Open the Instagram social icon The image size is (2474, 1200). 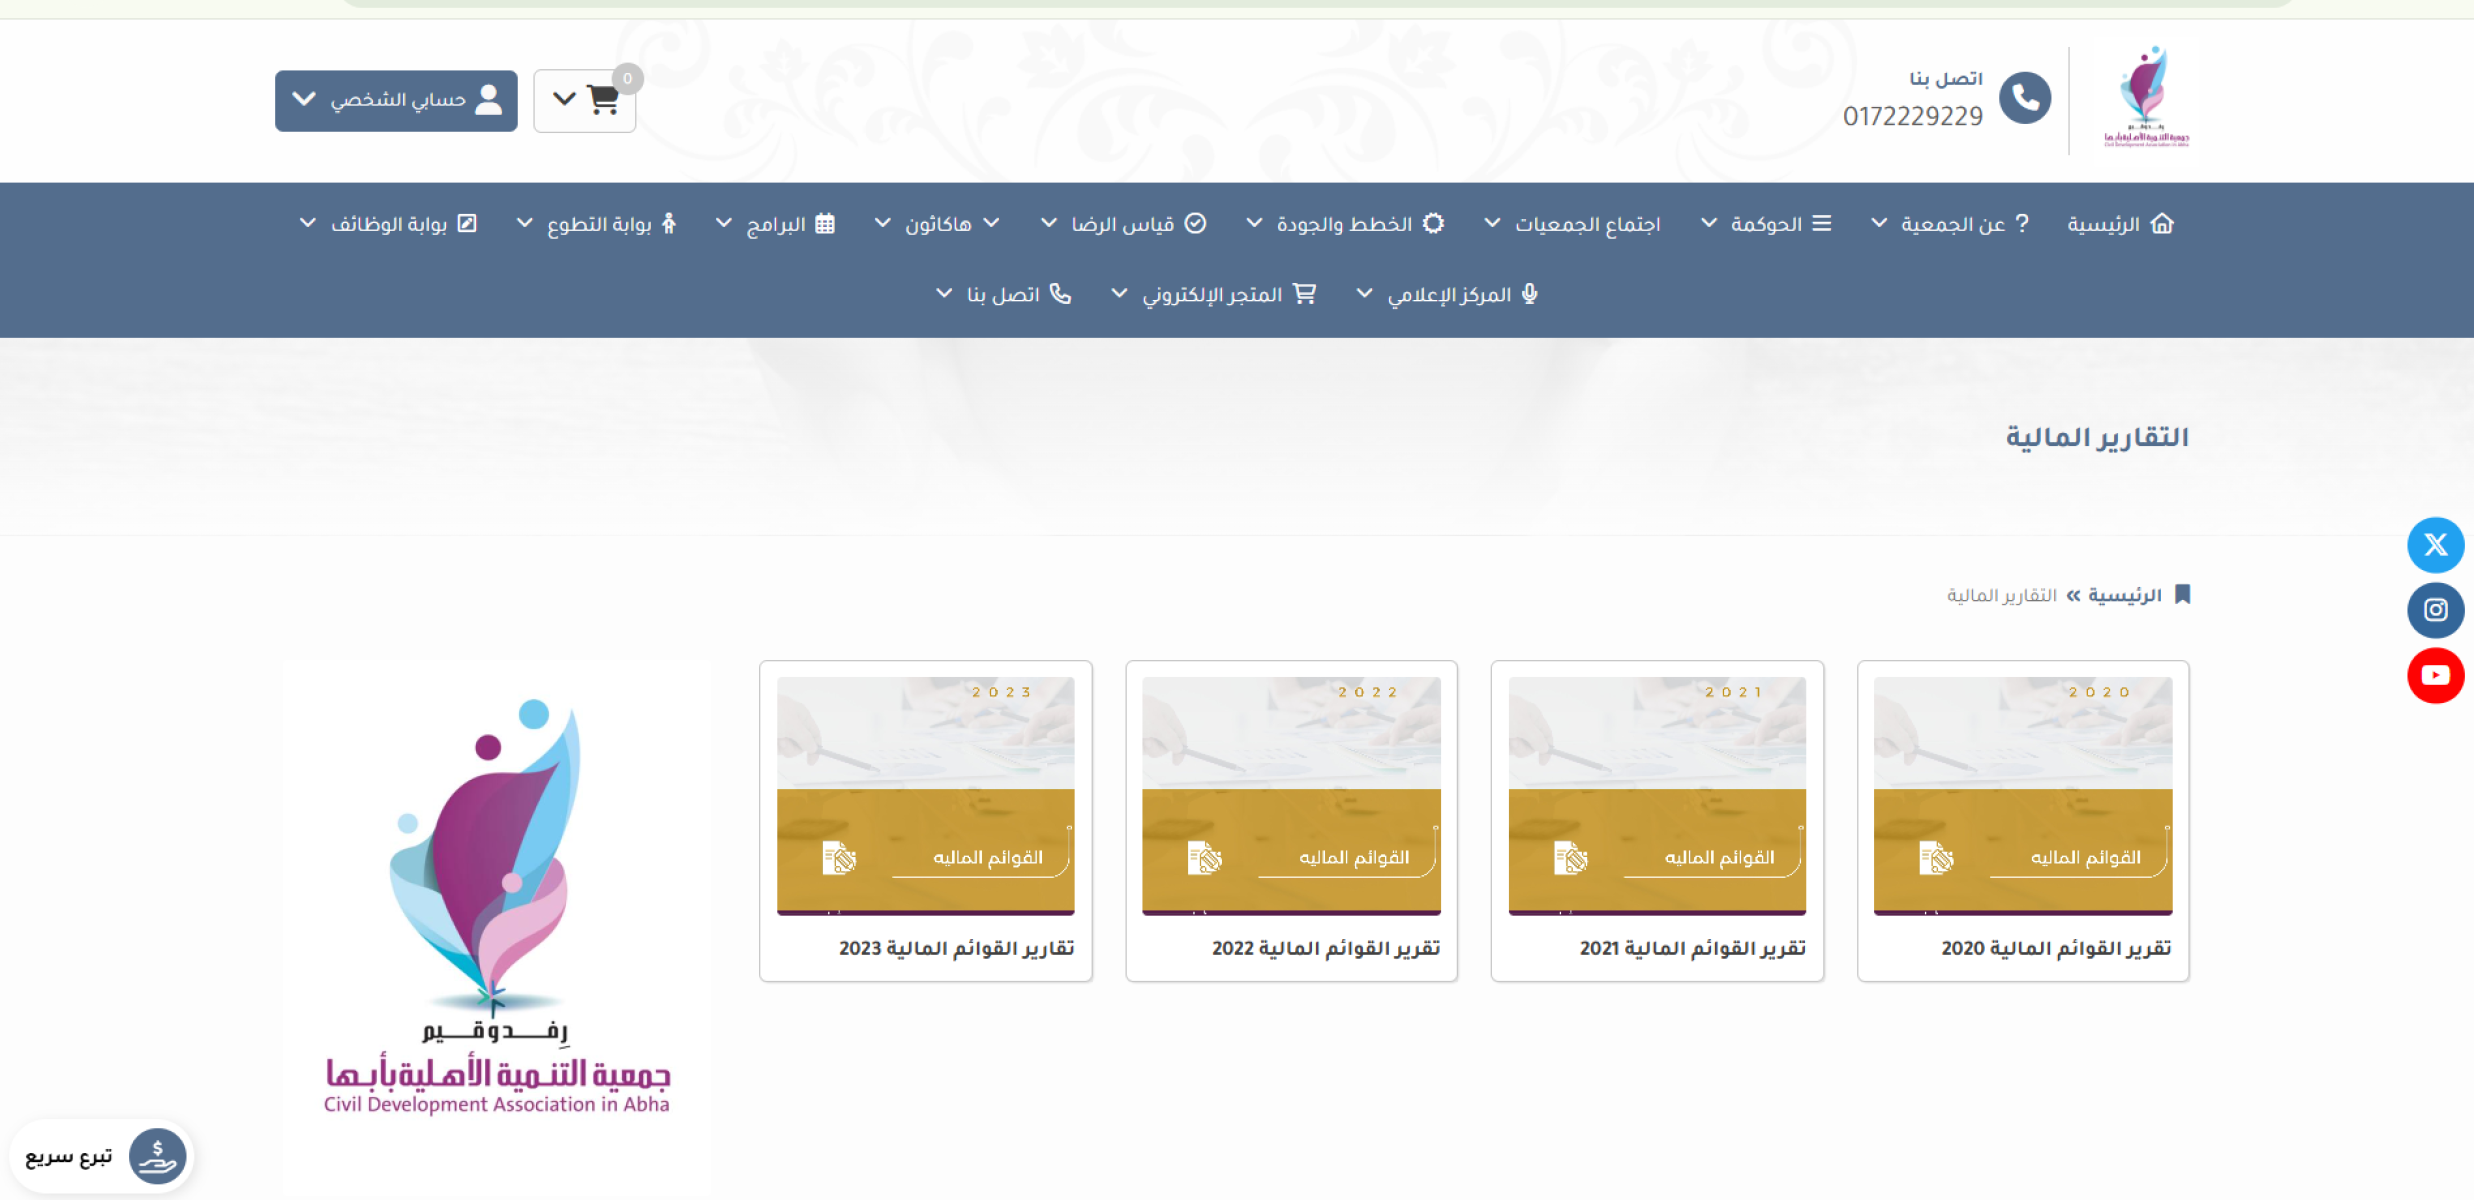(2435, 610)
